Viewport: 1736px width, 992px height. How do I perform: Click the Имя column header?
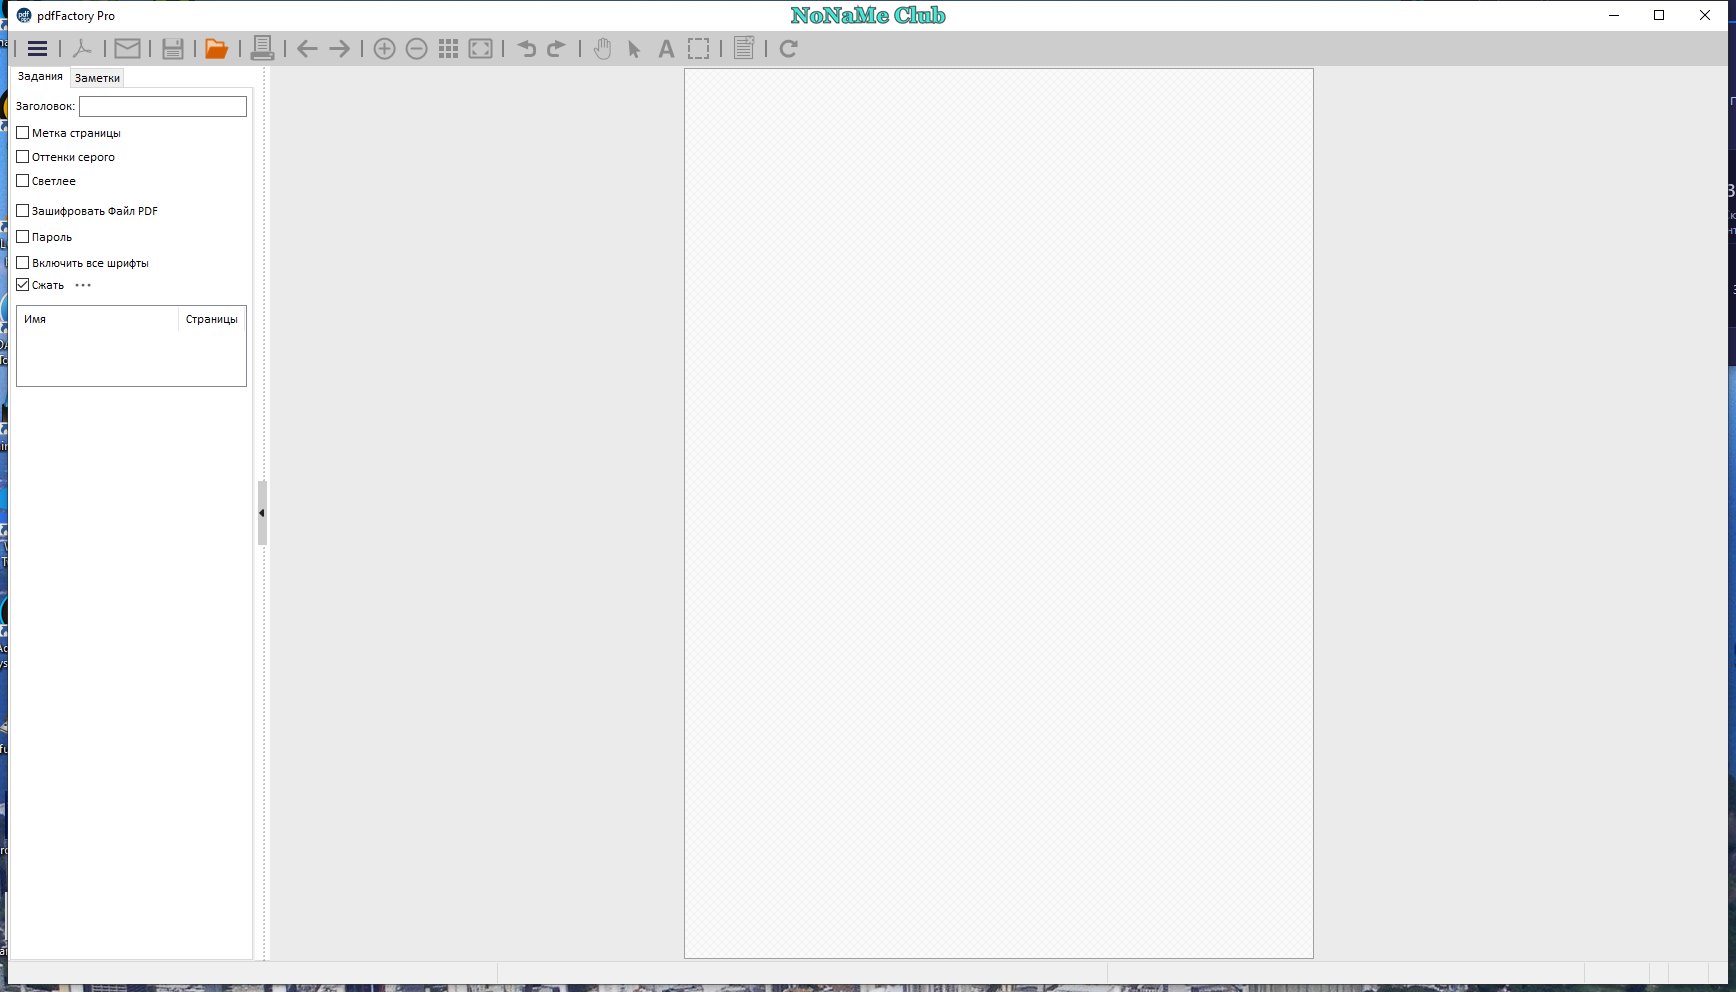coord(98,319)
